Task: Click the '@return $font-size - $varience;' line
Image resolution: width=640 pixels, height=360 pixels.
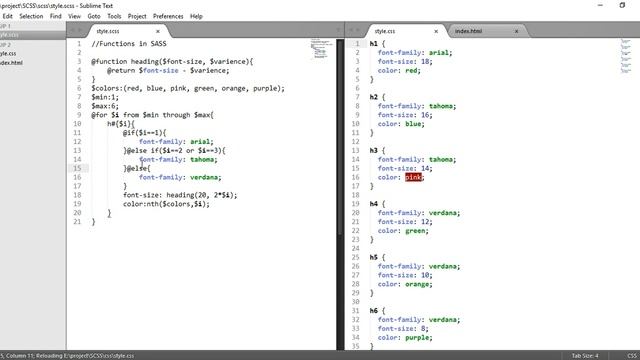Action: [168, 71]
